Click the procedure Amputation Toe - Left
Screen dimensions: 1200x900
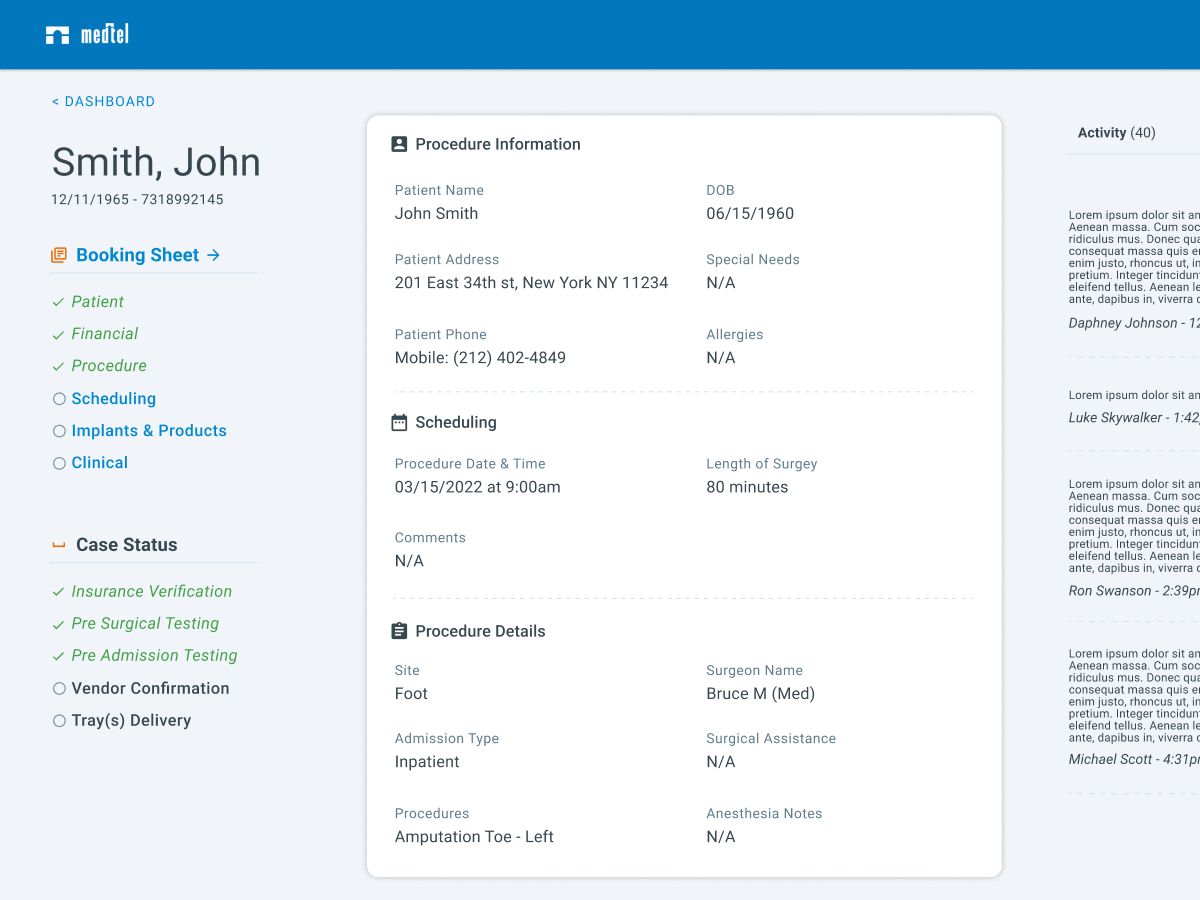coord(474,837)
